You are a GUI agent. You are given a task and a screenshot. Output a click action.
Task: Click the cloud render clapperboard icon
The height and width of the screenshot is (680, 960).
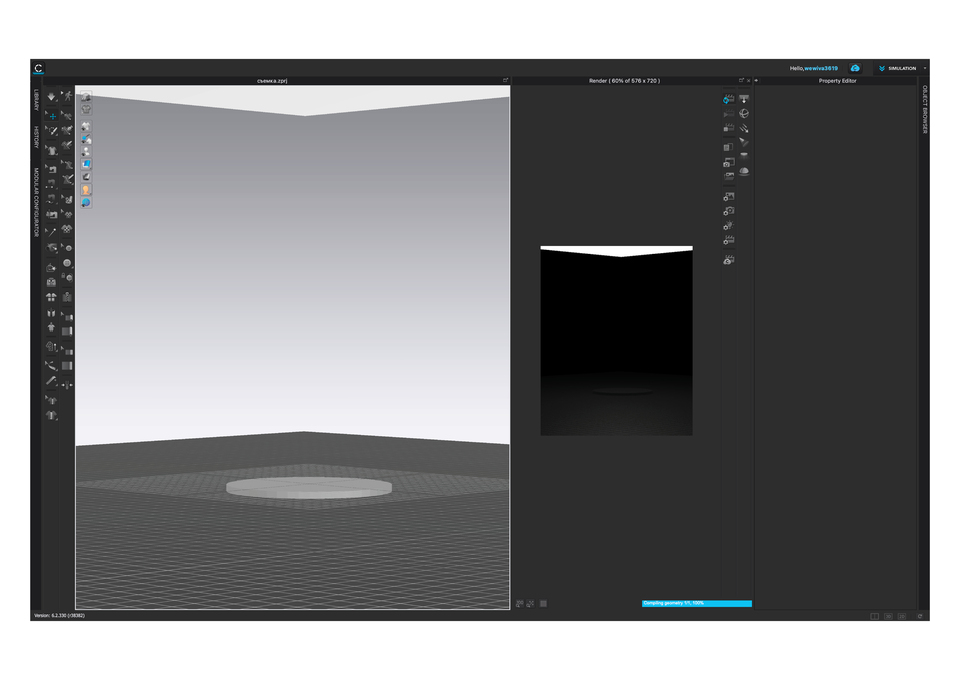(729, 260)
